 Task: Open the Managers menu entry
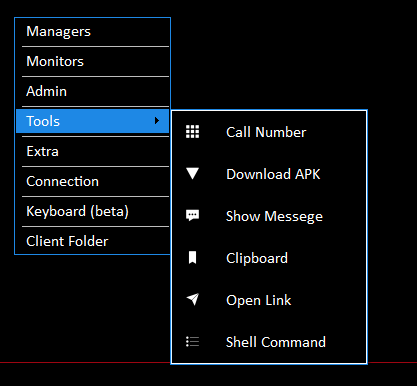(x=93, y=32)
